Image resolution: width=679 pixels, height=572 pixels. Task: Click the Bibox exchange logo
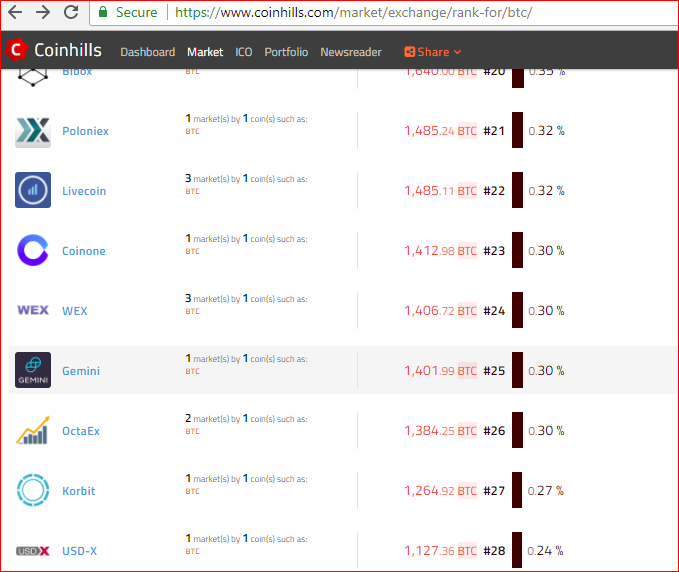[x=33, y=78]
